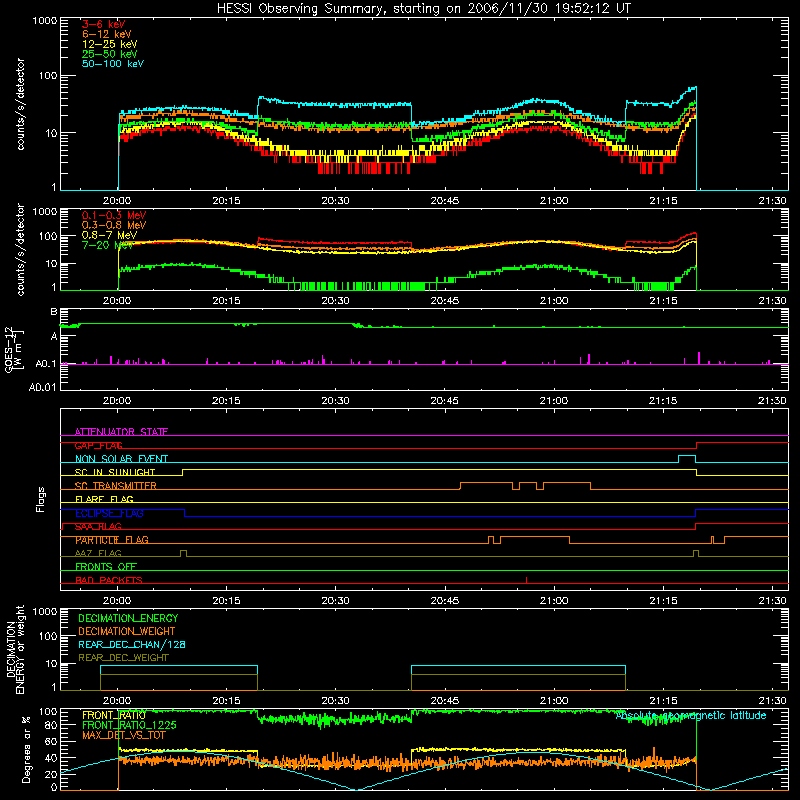This screenshot has height=800, width=800.
Task: Select the SC_IN_SUNLIGHT flag label
Action: click(x=115, y=472)
